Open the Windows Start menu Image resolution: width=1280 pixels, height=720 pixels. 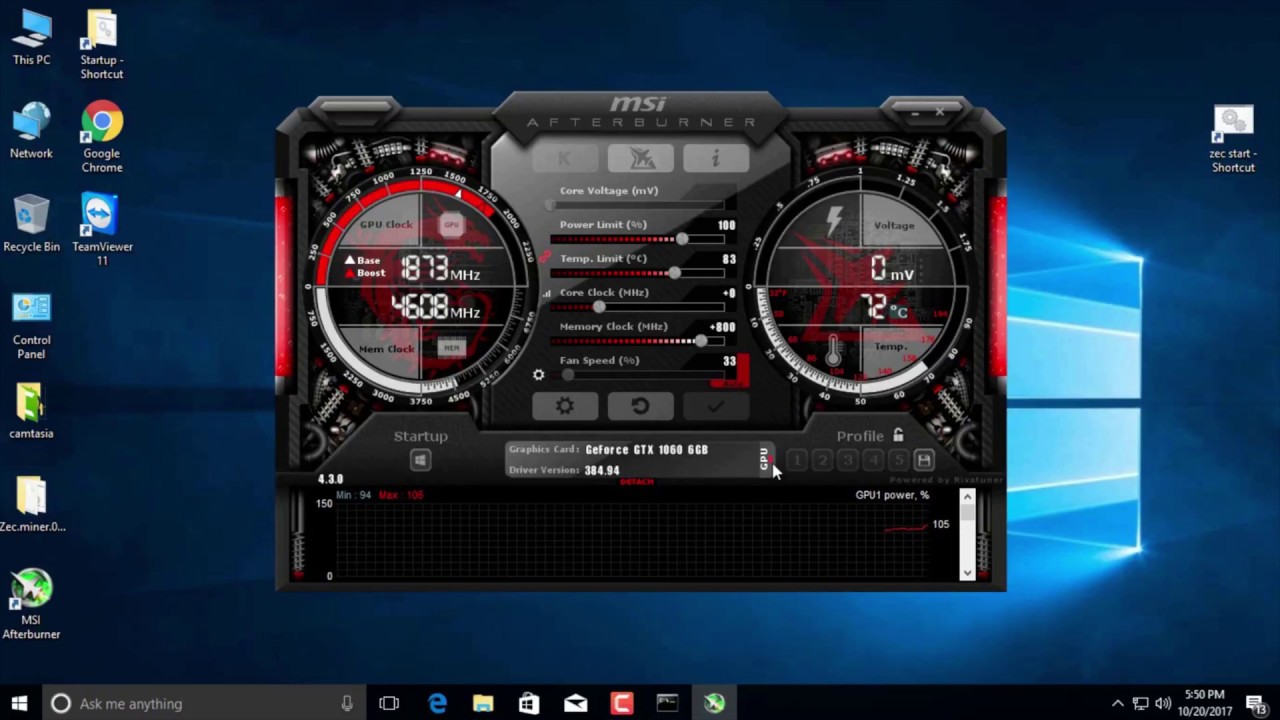[19, 704]
